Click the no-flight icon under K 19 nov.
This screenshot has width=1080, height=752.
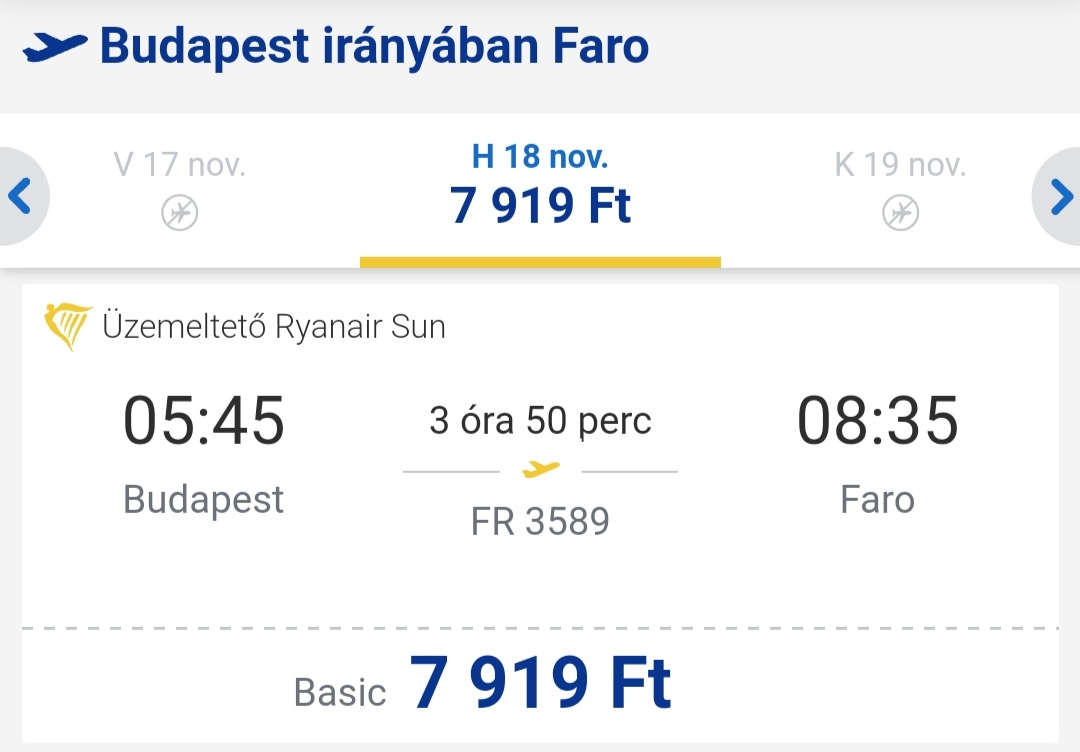pyautogui.click(x=900, y=212)
